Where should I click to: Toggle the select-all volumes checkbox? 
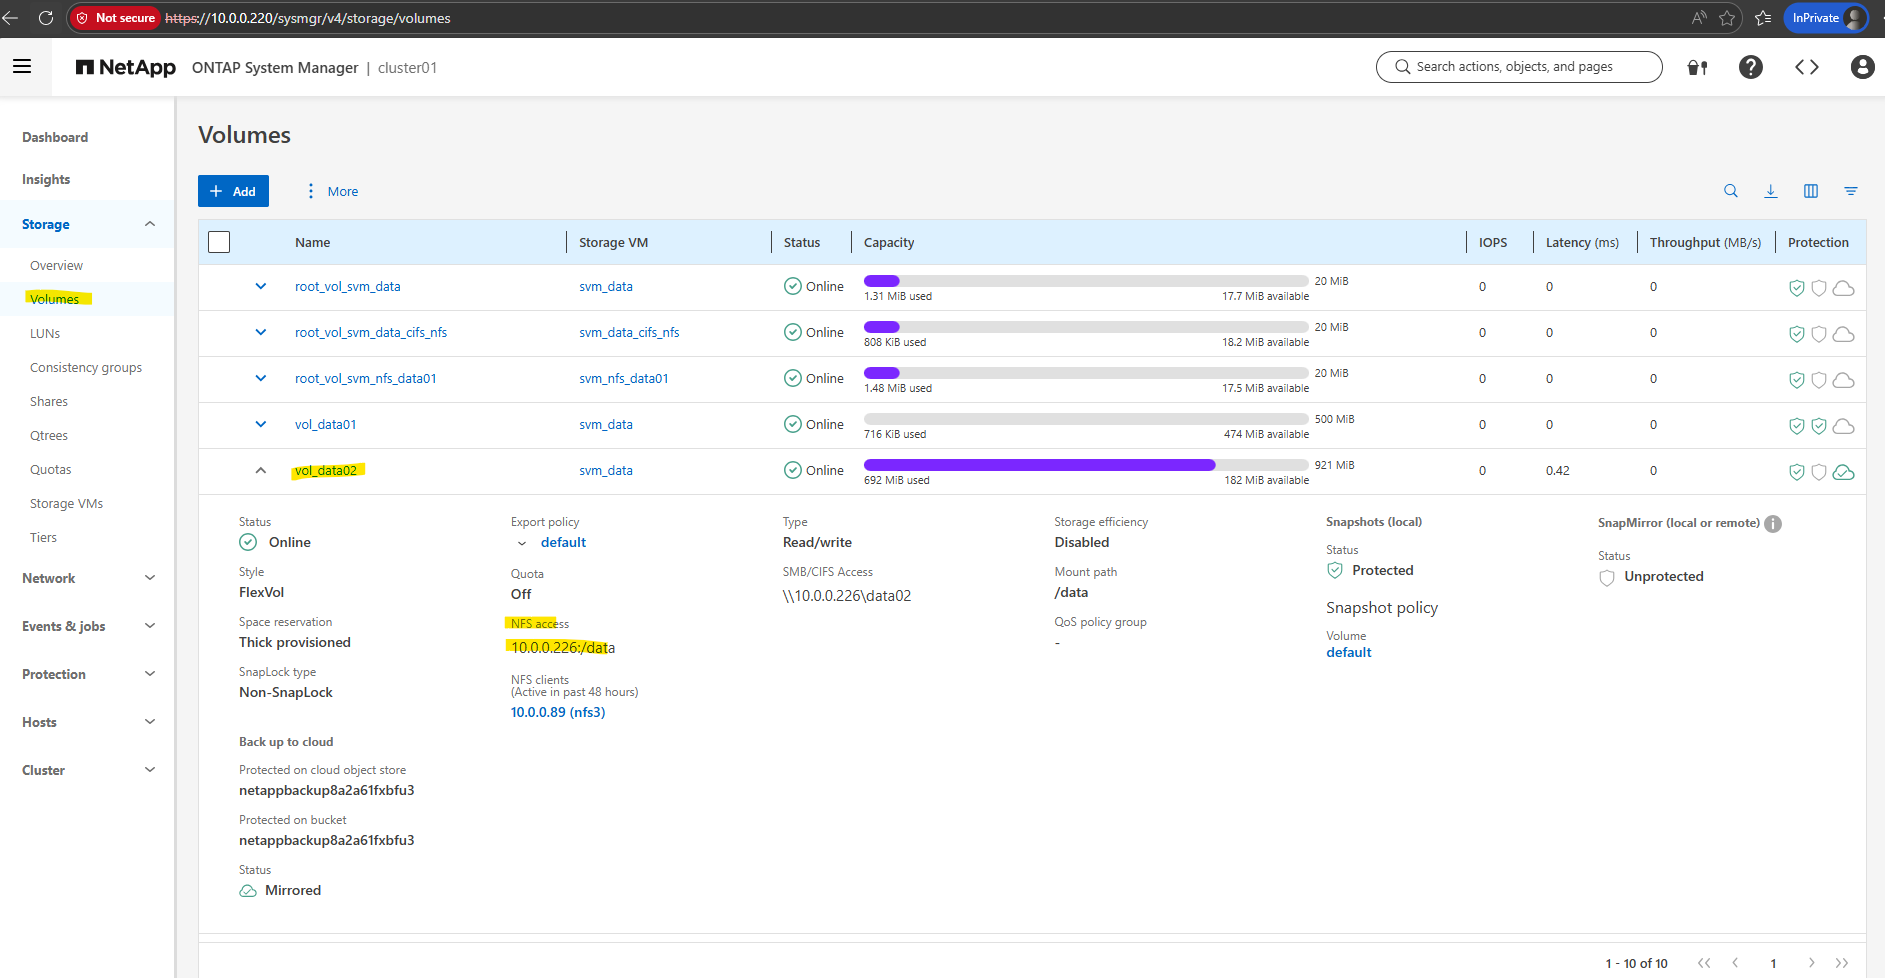pos(219,242)
